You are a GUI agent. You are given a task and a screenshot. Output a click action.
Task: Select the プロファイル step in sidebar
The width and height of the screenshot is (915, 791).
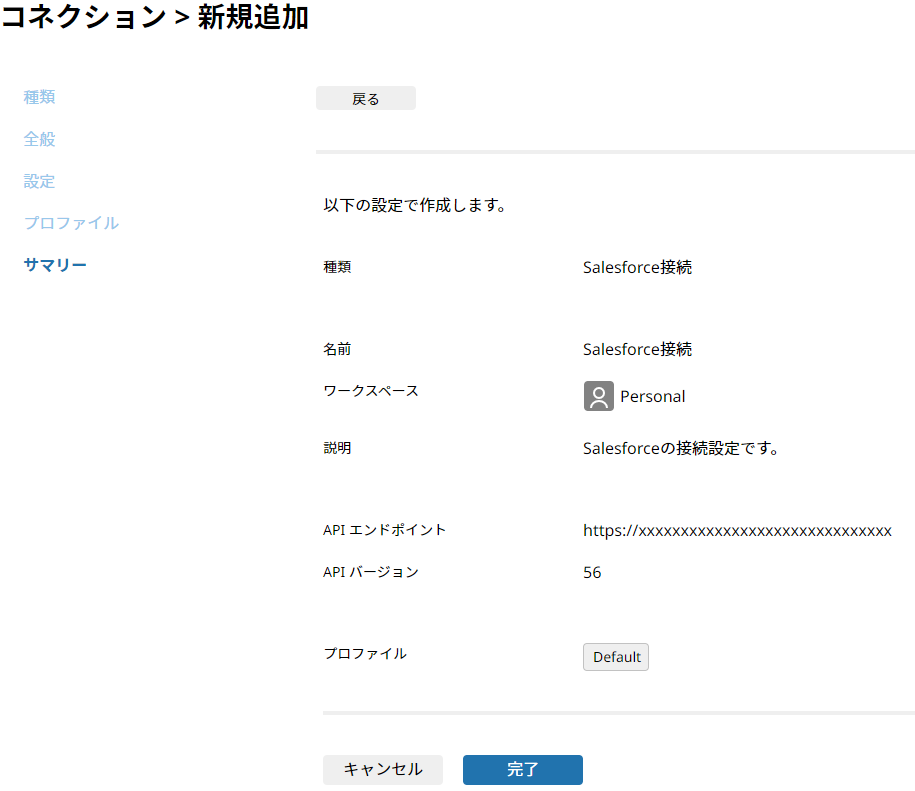point(71,223)
